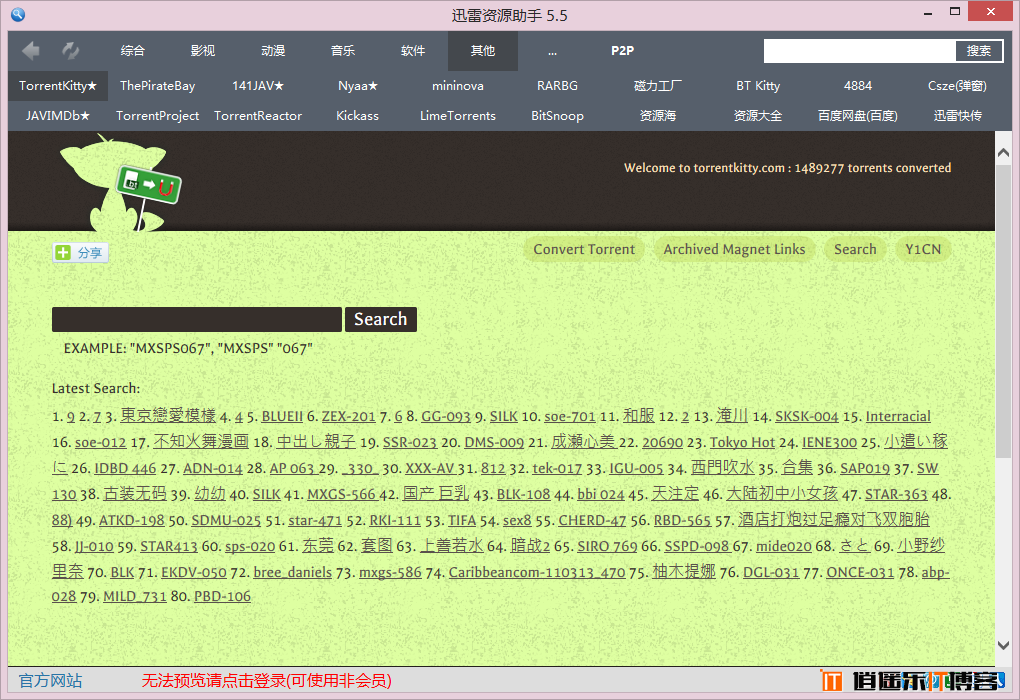Open the 音乐 category tab
The image size is (1020, 700).
[343, 51]
